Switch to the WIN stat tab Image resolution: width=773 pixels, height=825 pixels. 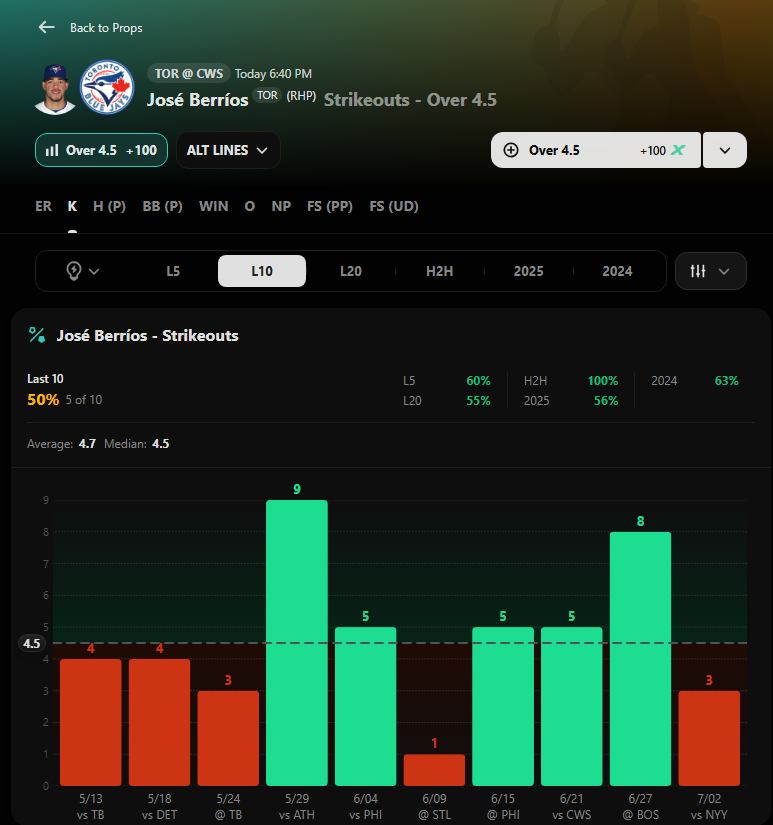pos(214,206)
